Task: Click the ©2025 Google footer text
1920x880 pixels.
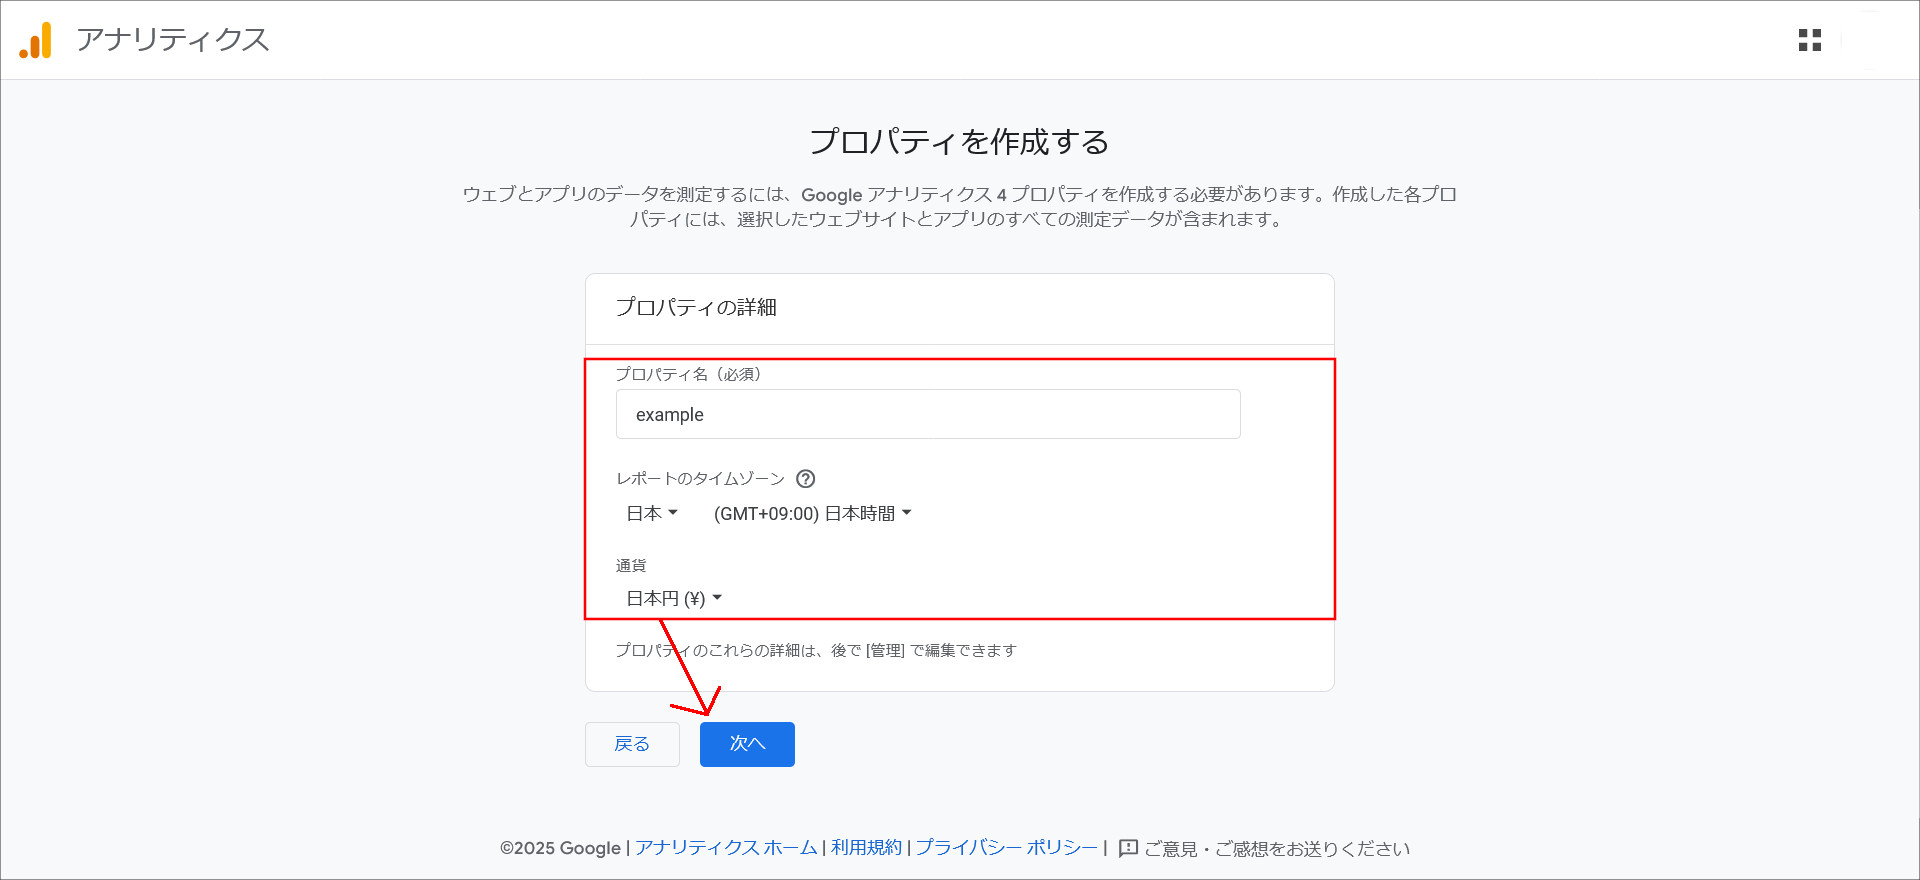Action: point(560,848)
